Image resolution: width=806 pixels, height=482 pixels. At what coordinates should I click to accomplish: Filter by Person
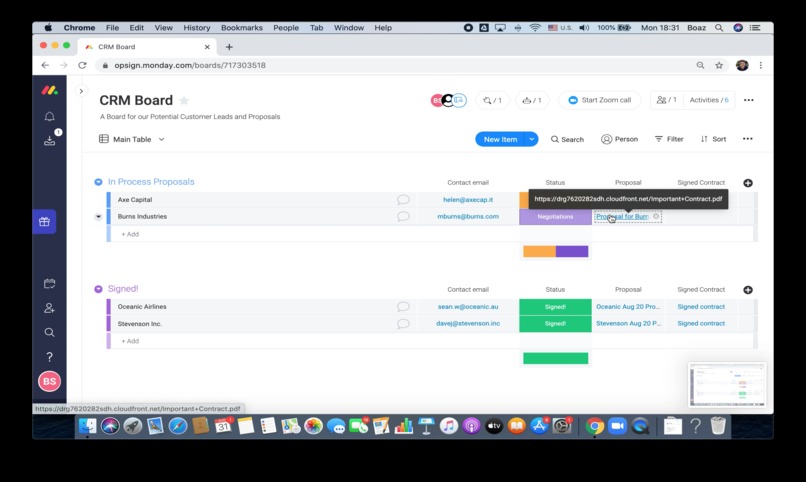(619, 139)
